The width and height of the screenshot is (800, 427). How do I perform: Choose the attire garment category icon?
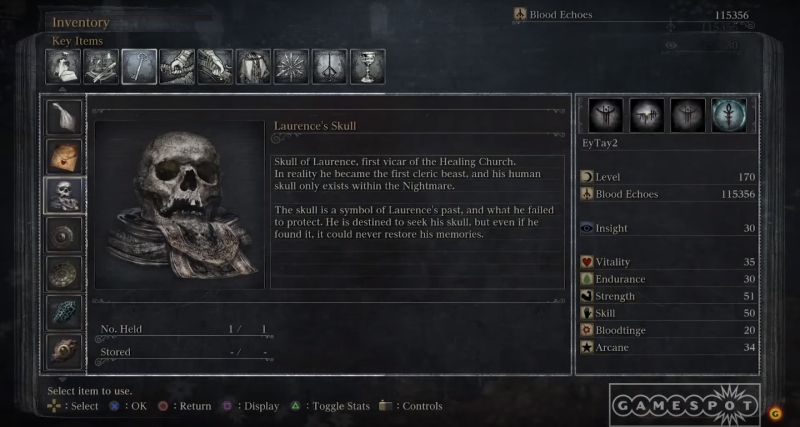(253, 67)
